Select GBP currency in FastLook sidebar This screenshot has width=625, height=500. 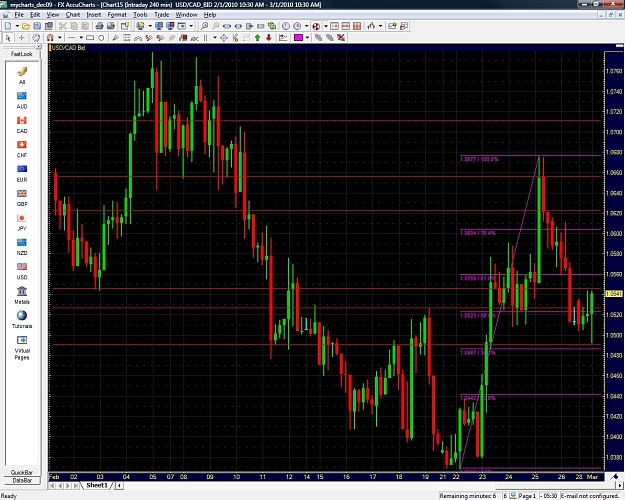click(22, 198)
